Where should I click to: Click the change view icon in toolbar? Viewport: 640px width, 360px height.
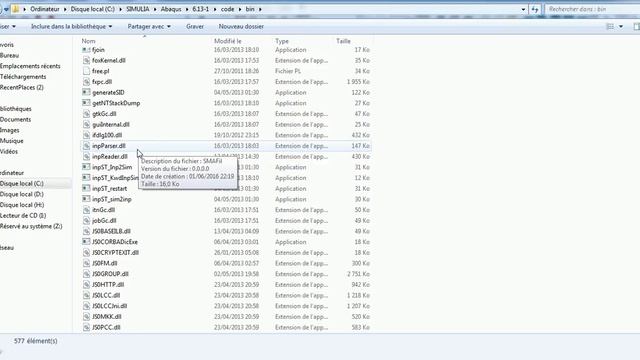tap(610, 27)
